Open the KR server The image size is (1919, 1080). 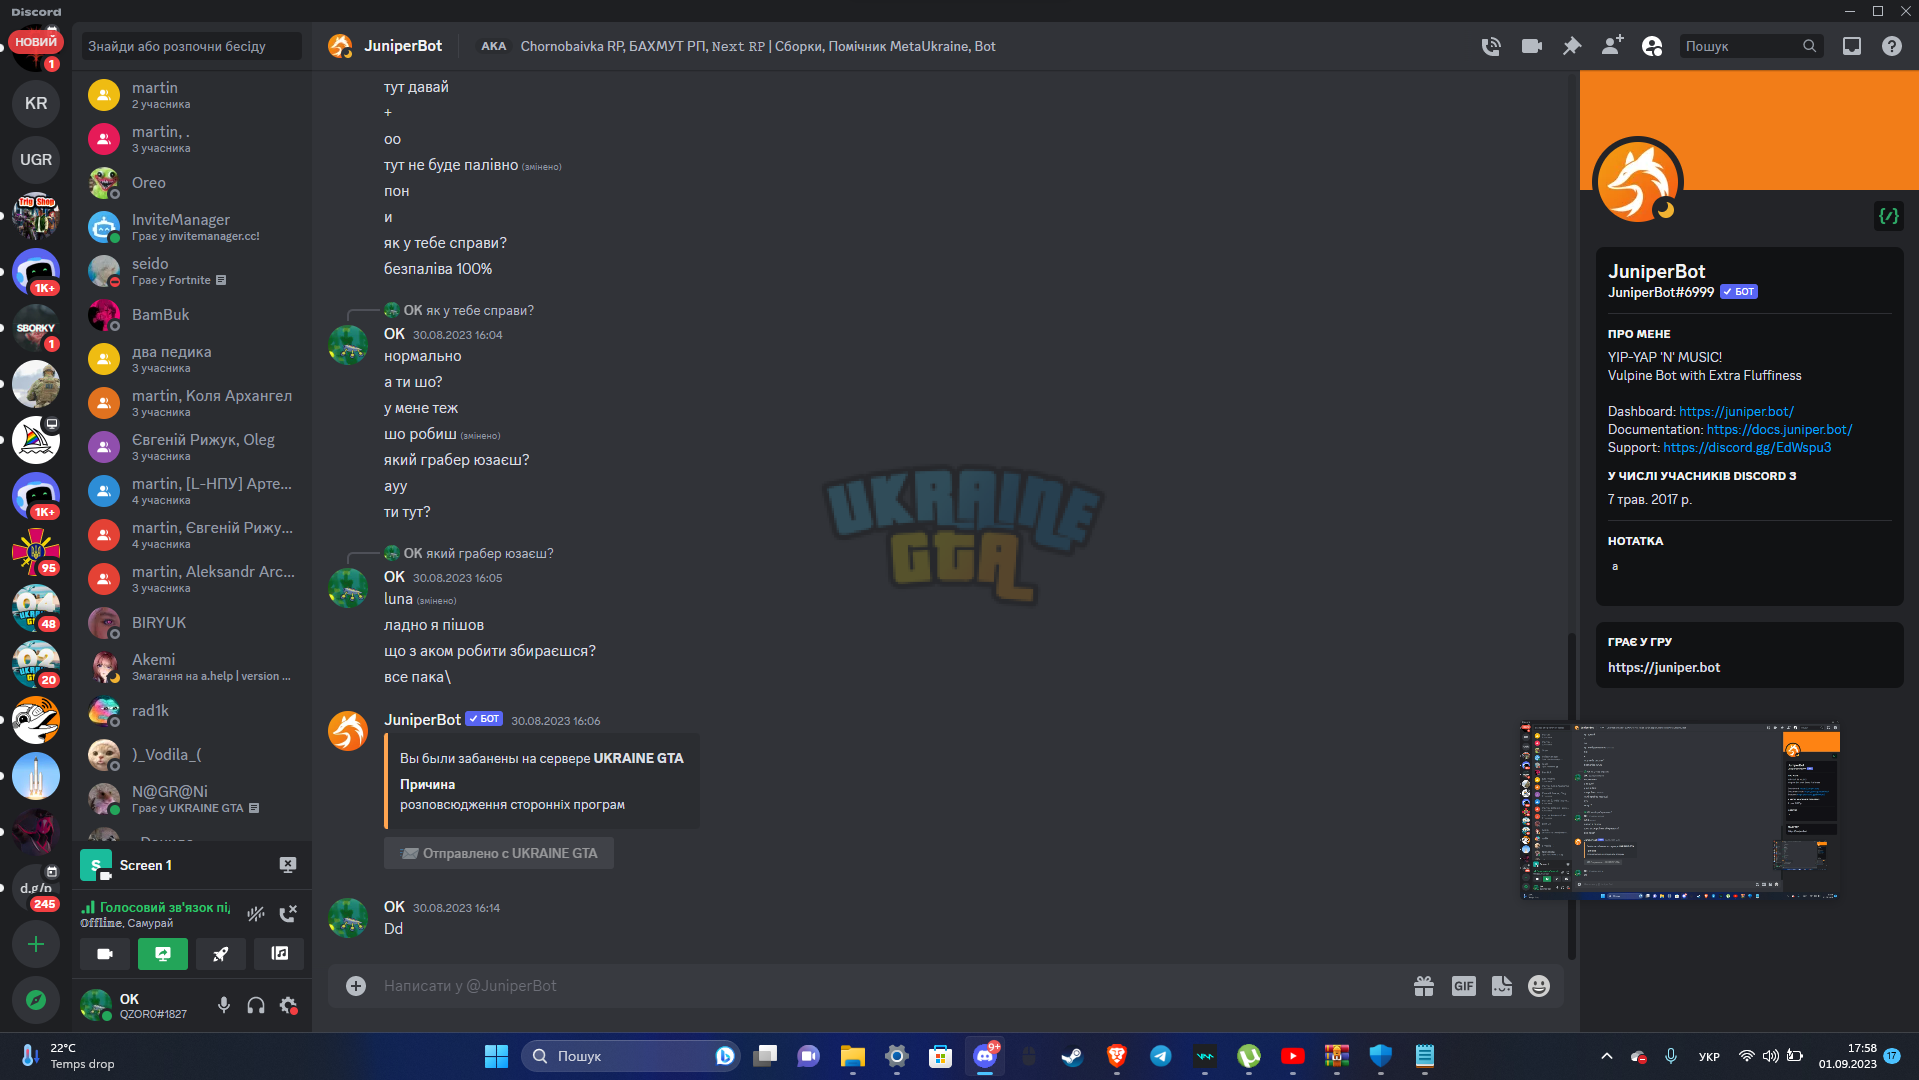coord(36,103)
